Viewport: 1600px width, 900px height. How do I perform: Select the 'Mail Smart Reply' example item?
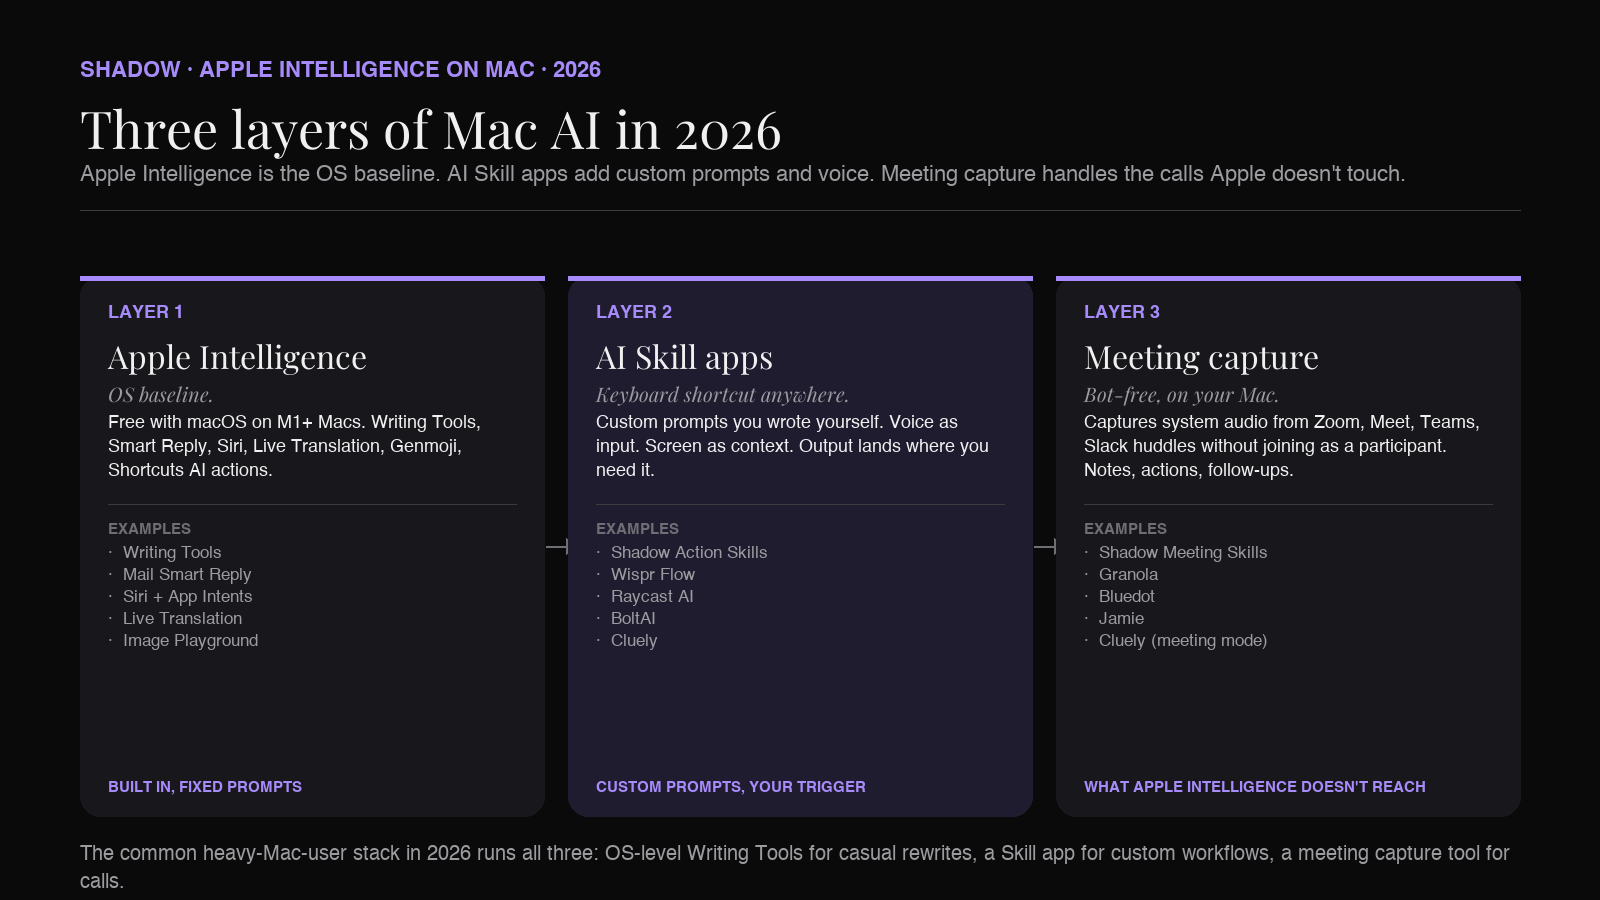tap(187, 574)
